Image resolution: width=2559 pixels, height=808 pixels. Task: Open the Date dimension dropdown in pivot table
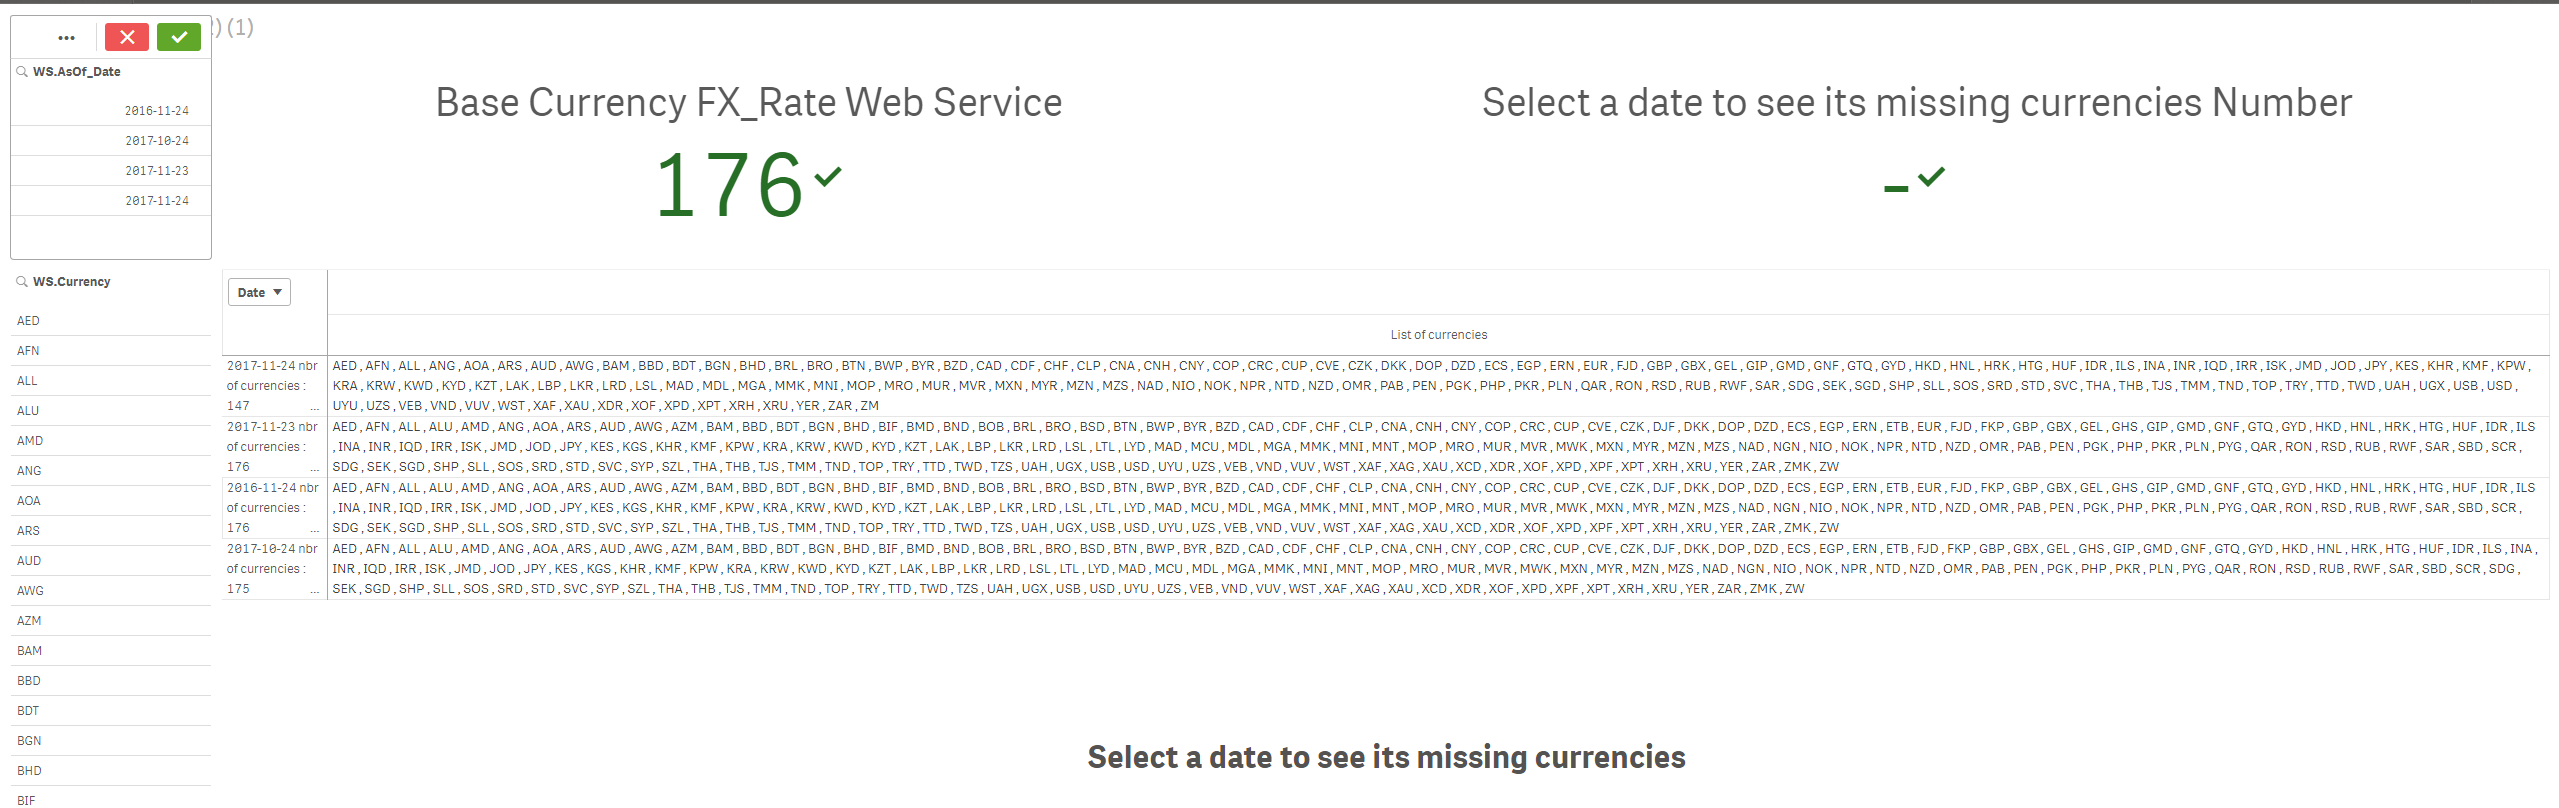tap(259, 292)
